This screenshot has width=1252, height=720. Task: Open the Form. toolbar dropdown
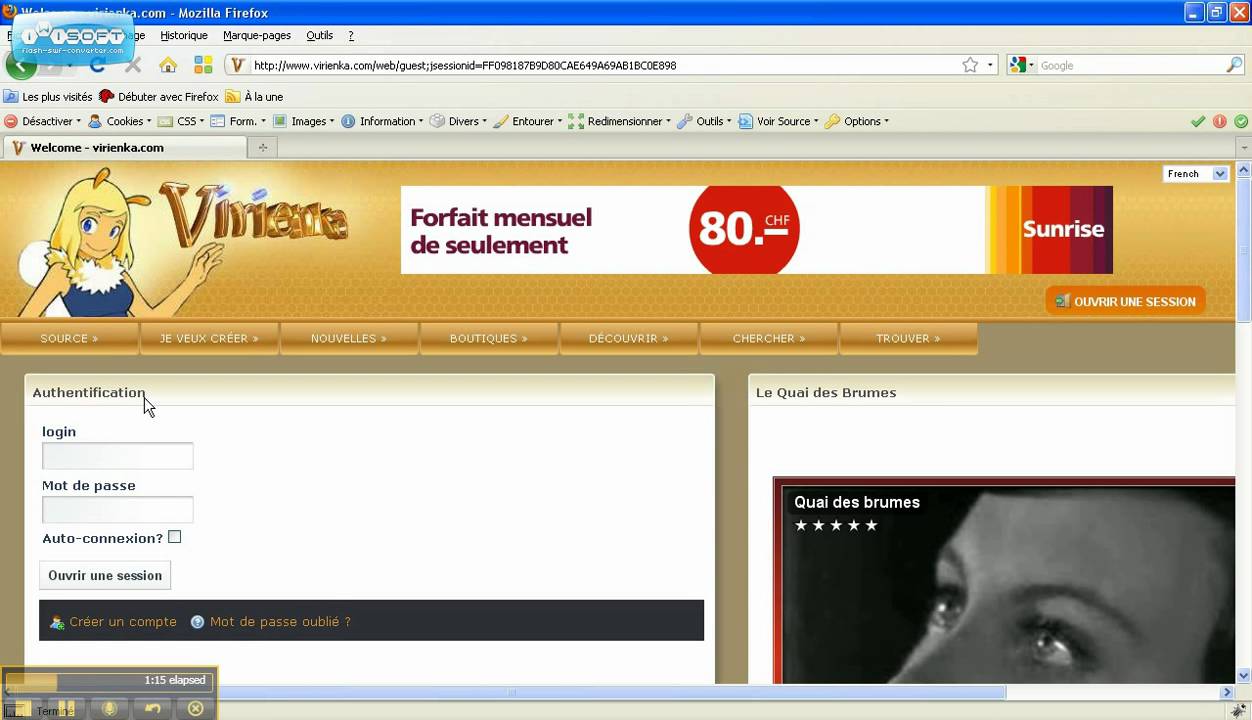(239, 121)
